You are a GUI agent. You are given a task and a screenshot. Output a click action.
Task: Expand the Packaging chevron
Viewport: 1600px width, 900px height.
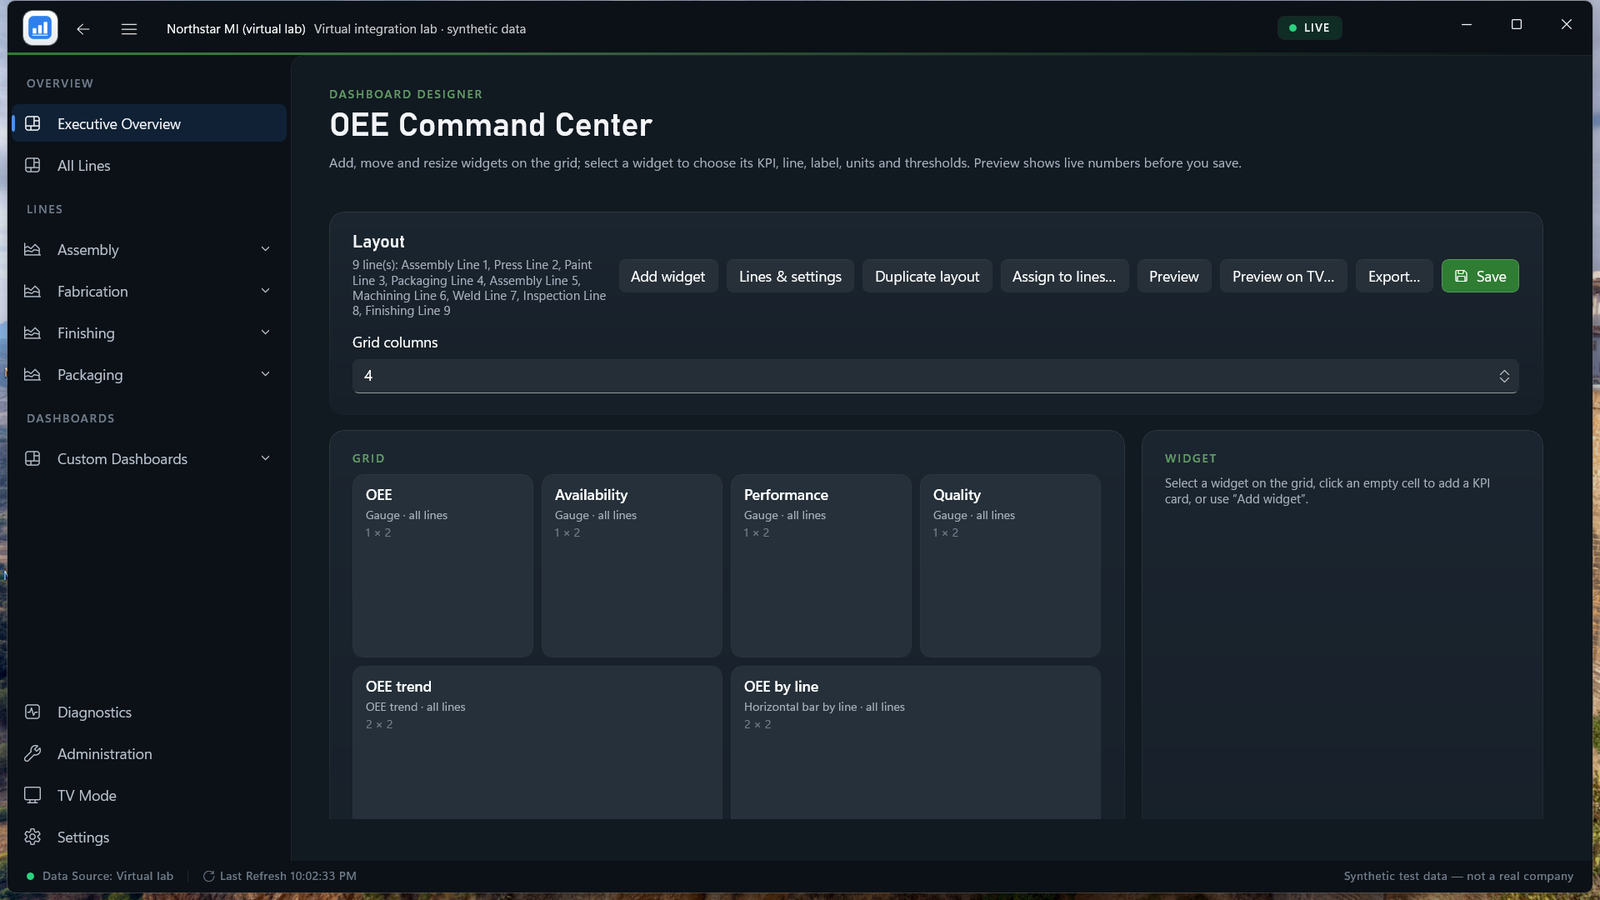(x=265, y=374)
